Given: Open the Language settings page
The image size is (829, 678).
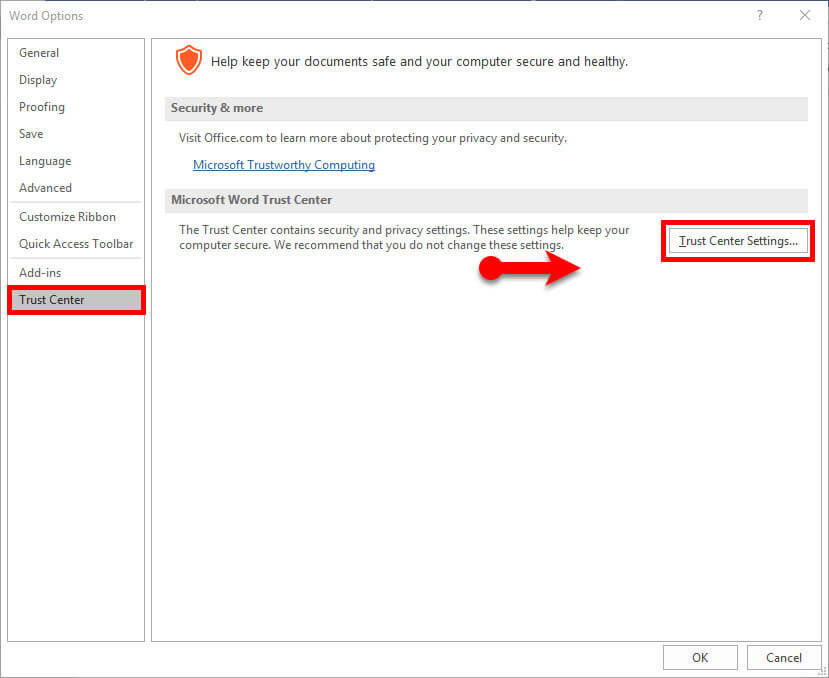Looking at the screenshot, I should click(x=45, y=160).
